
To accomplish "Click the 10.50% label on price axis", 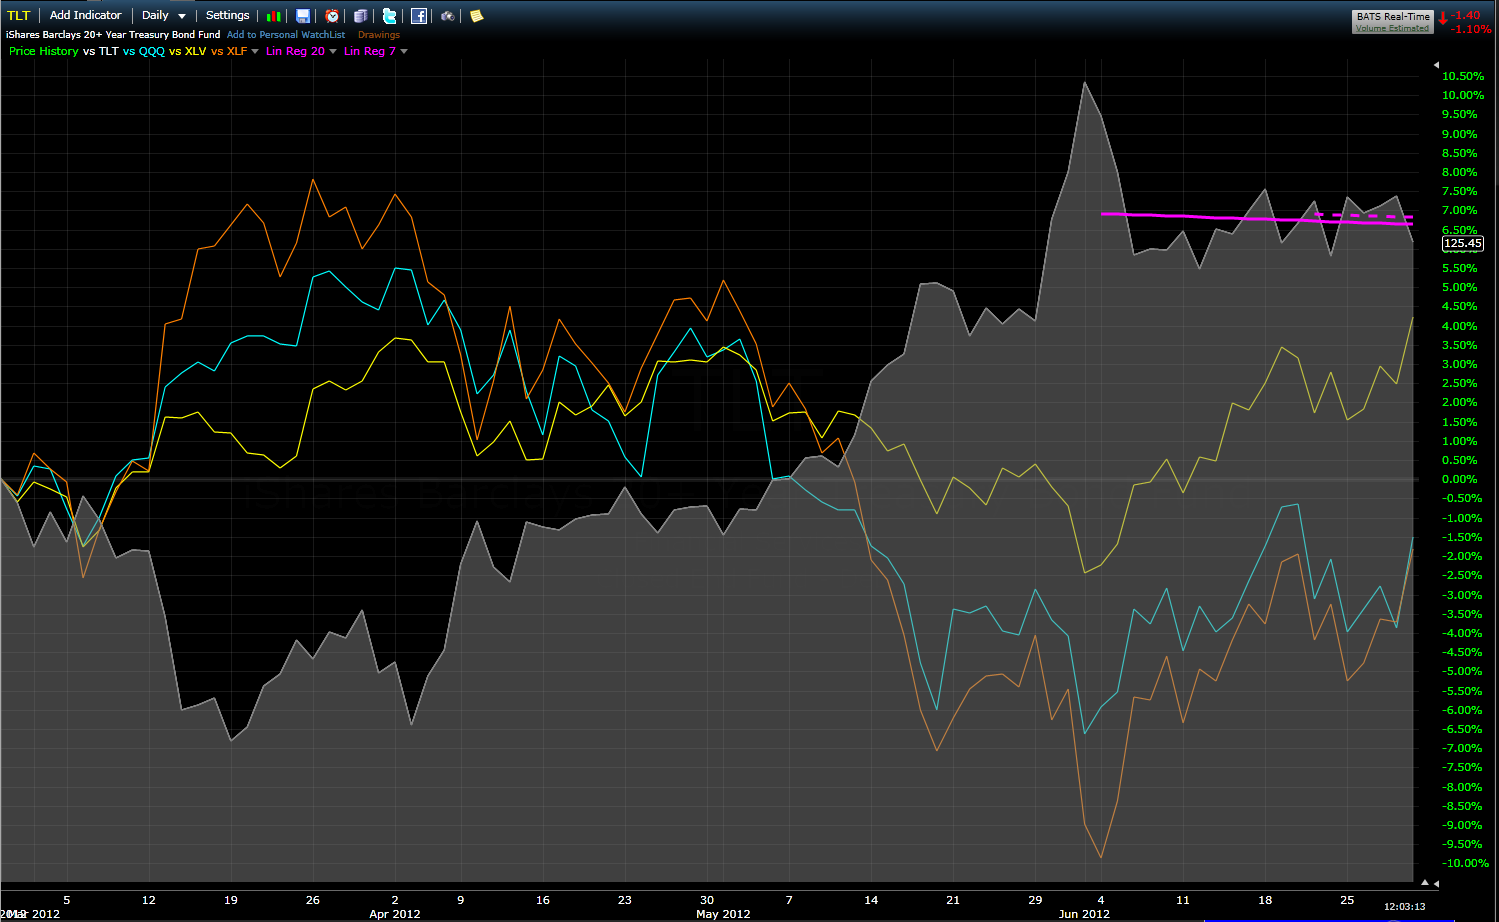I will point(1463,76).
